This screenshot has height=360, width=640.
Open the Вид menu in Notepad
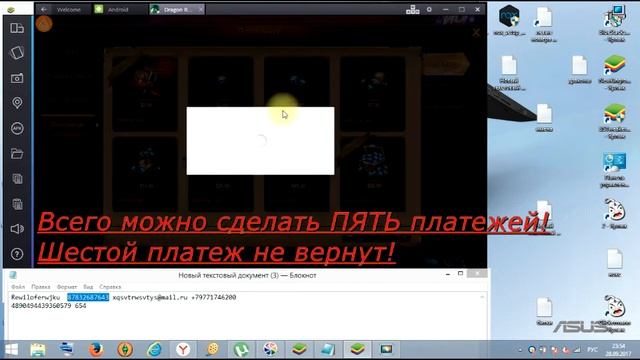pos(88,287)
